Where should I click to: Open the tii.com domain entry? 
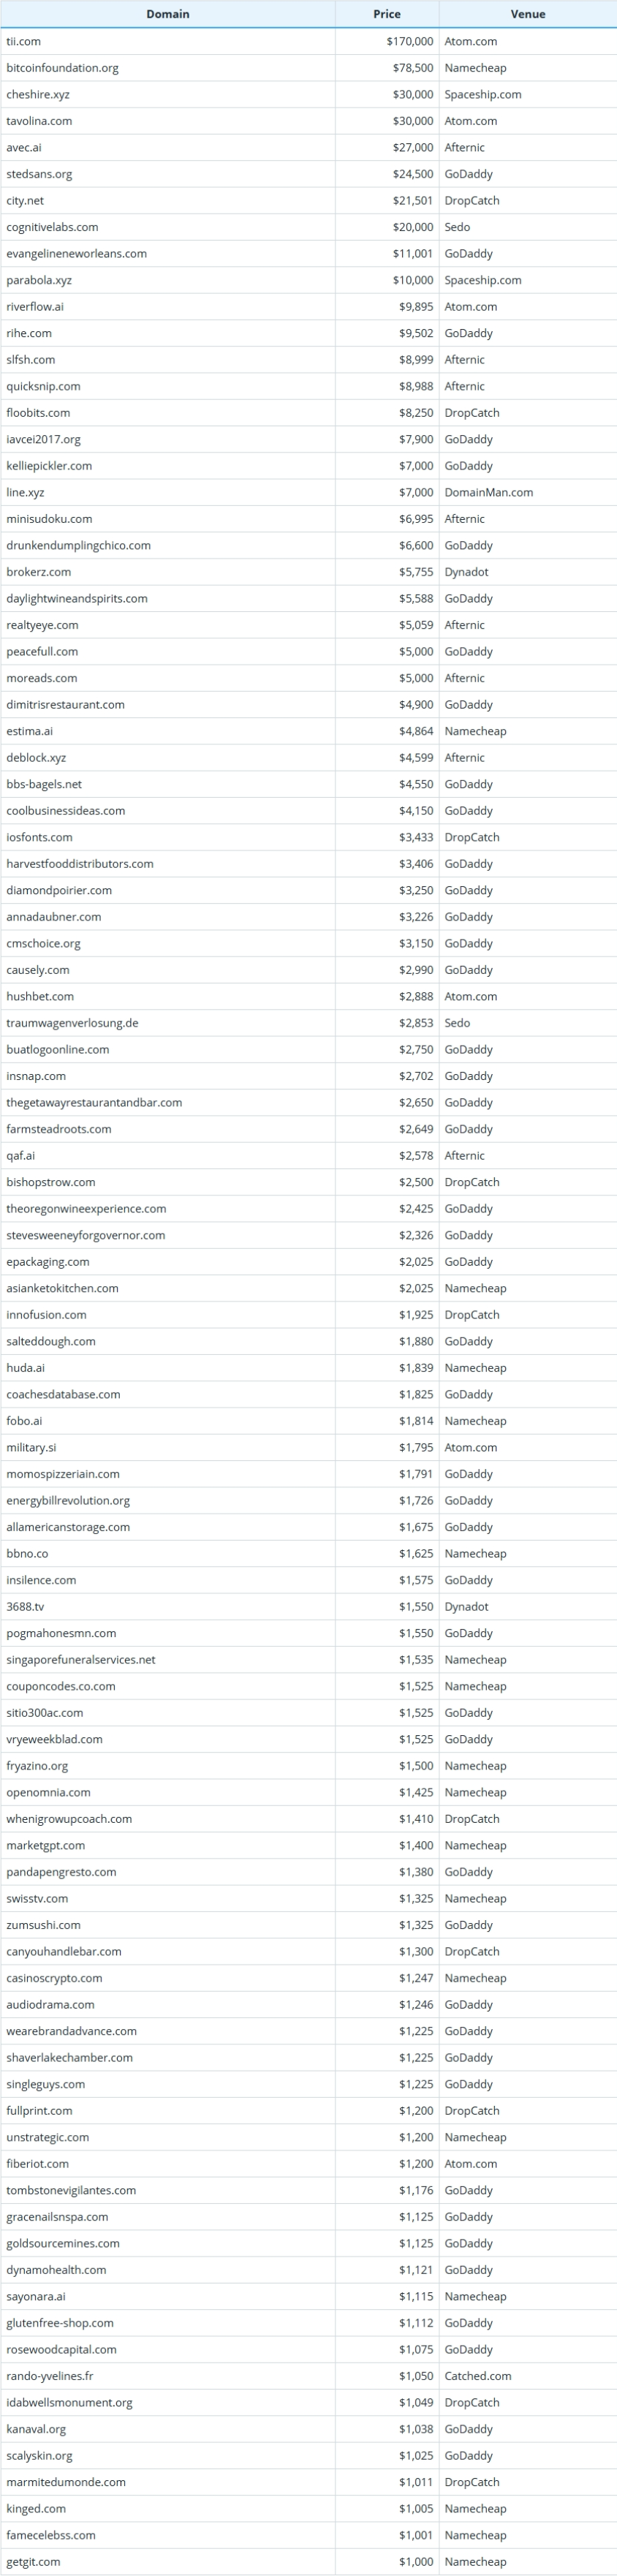click(24, 41)
